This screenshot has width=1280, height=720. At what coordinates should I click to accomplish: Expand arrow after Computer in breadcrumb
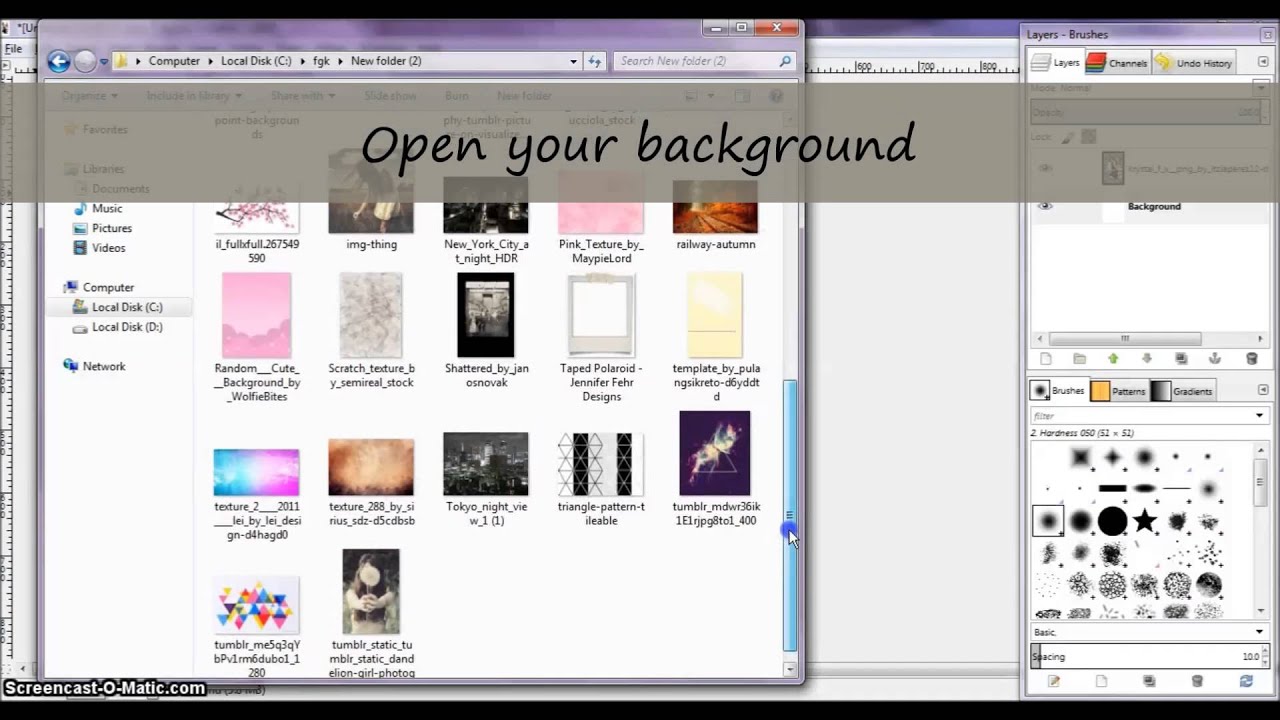click(210, 61)
